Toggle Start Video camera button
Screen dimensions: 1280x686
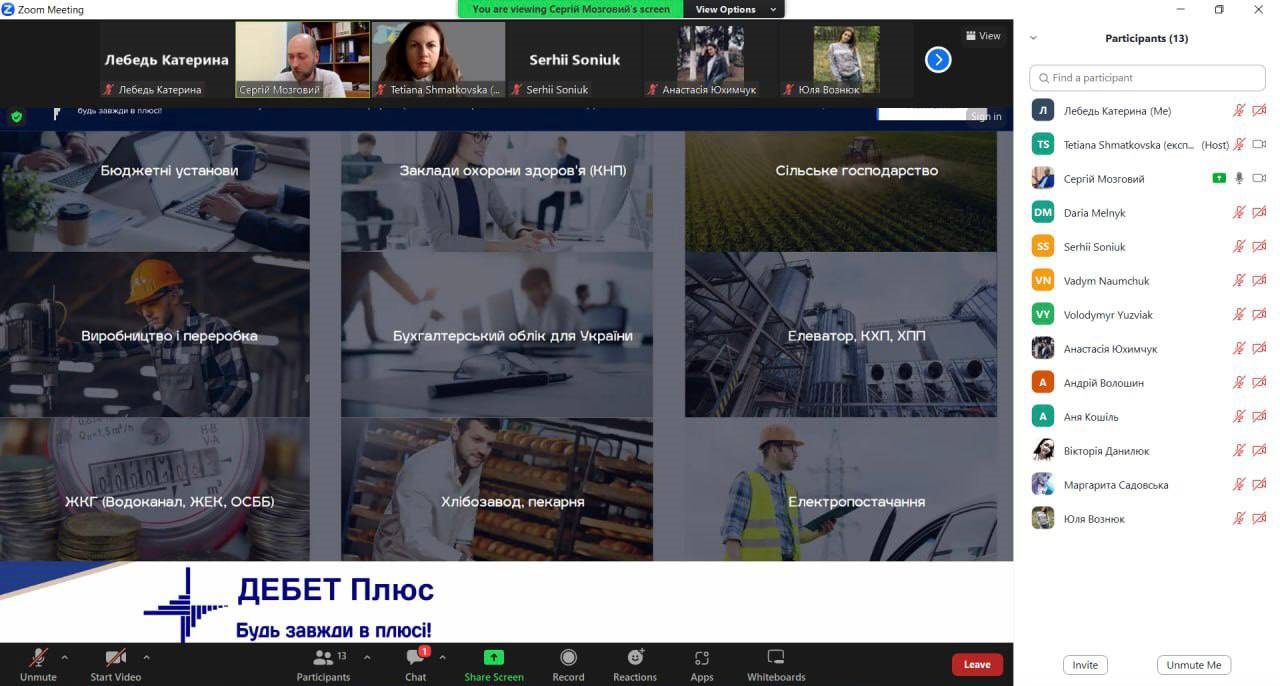click(x=115, y=659)
